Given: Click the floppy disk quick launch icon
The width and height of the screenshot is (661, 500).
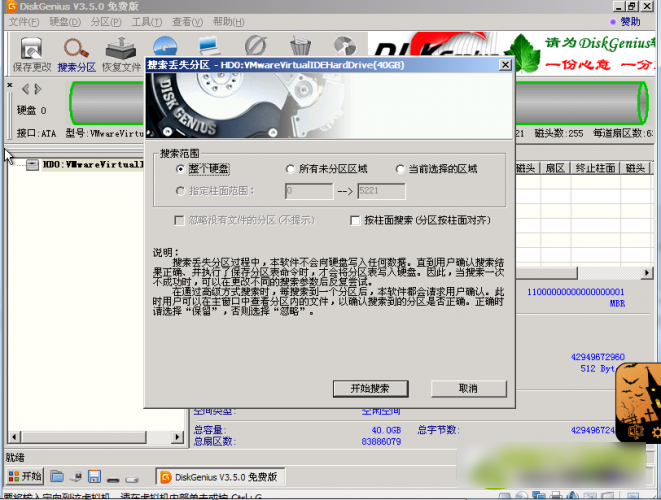Looking at the screenshot, I should 94,477.
